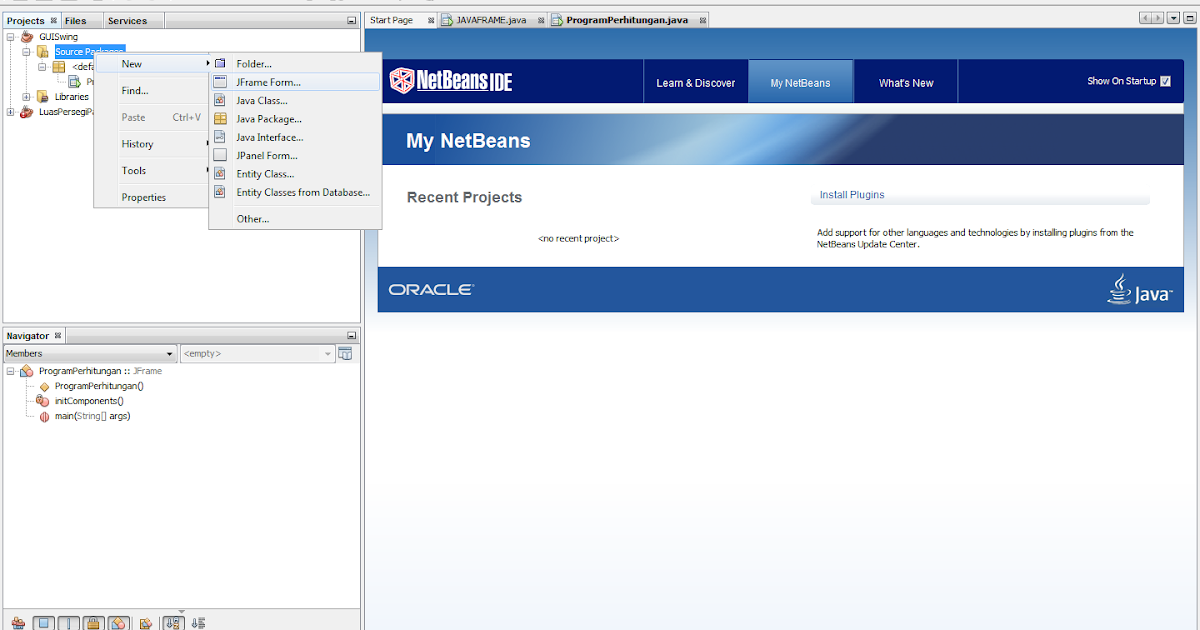
Task: Click the Install Plugins link
Action: pos(851,194)
